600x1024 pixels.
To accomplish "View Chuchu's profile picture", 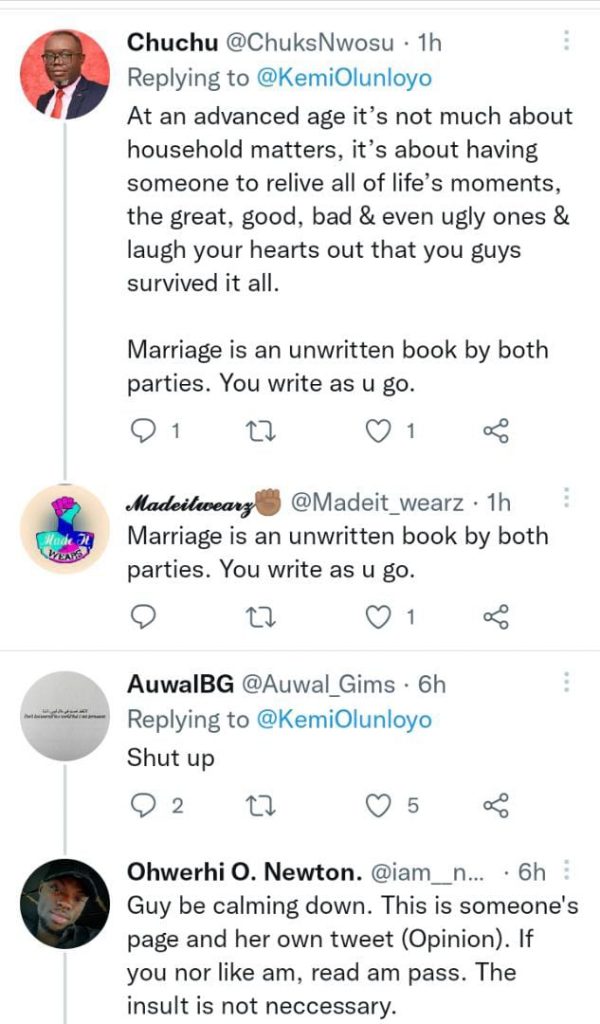I will coord(66,74).
